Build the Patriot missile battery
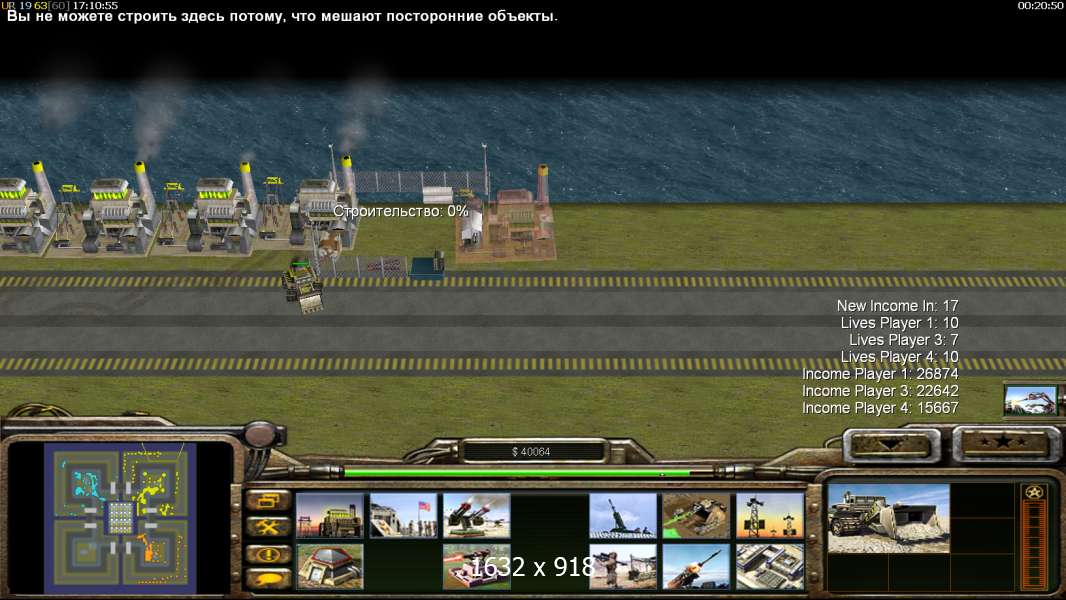The width and height of the screenshot is (1066, 600). [477, 516]
